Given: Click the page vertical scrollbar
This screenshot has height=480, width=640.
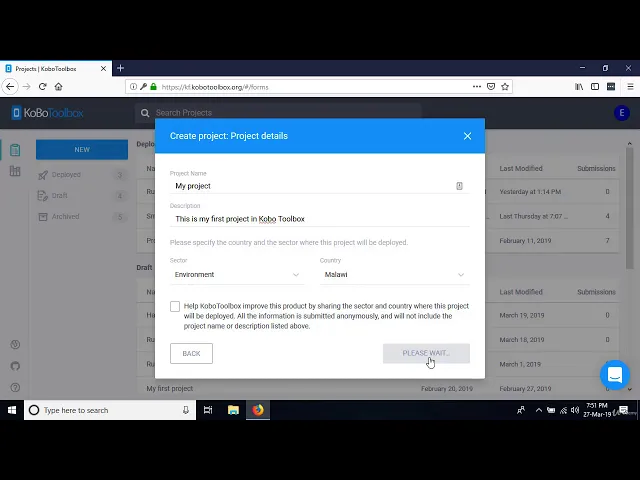Looking at the screenshot, I should pos(629,208).
